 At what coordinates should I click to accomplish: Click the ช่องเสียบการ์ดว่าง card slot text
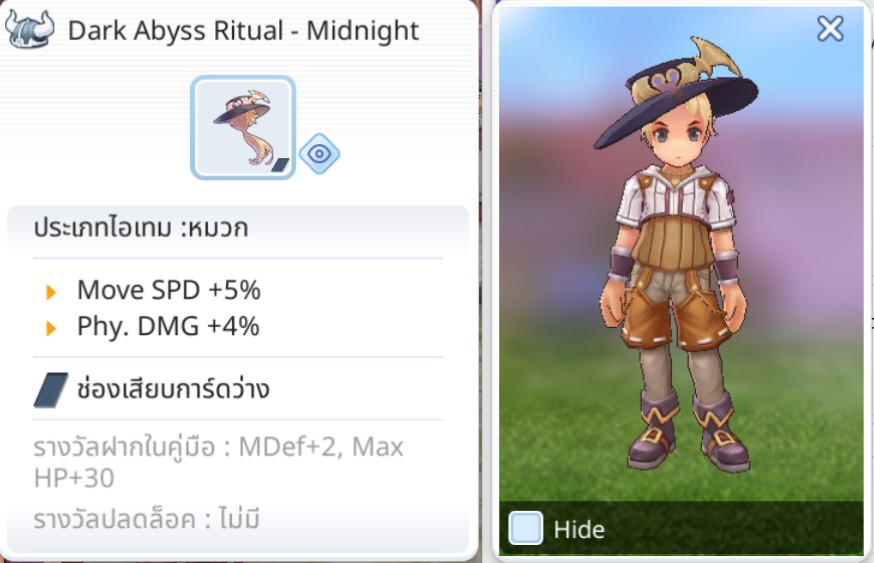[173, 390]
